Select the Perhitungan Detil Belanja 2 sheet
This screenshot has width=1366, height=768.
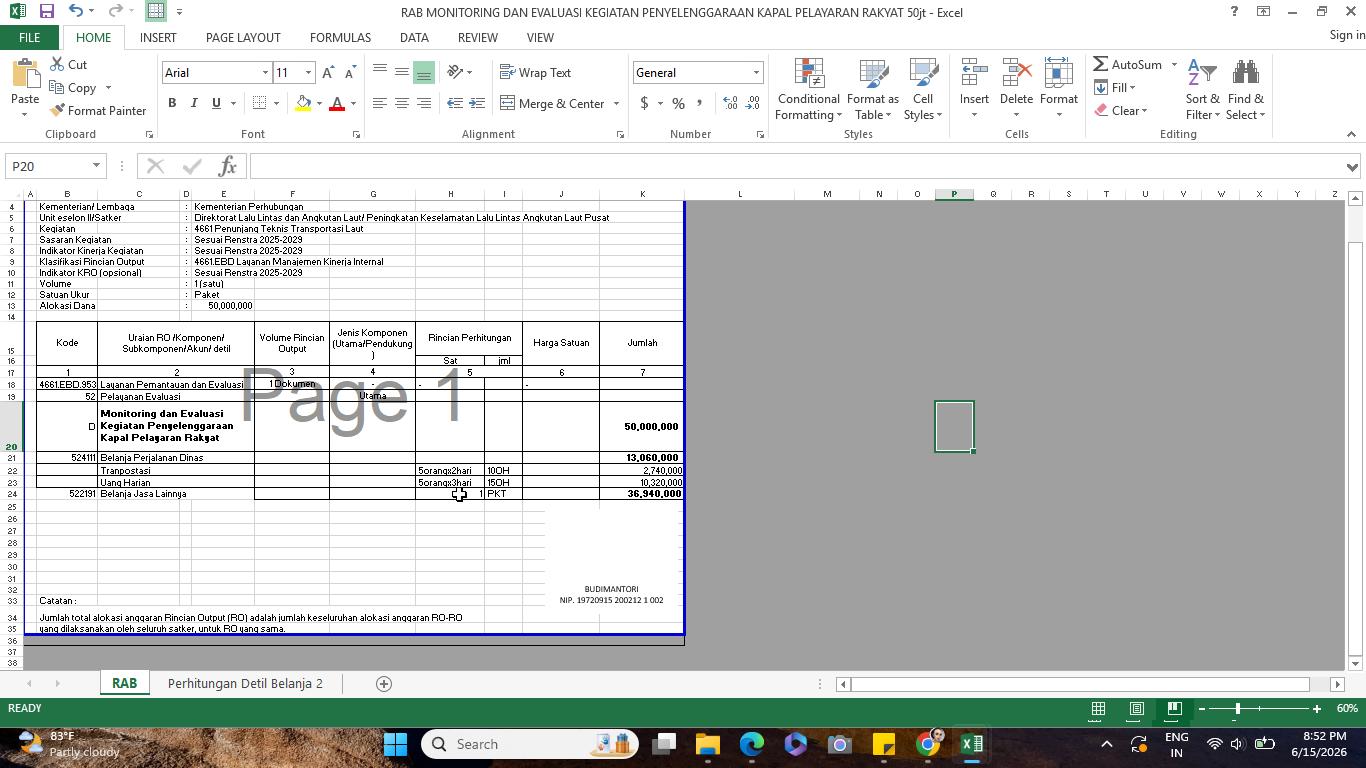tap(245, 684)
